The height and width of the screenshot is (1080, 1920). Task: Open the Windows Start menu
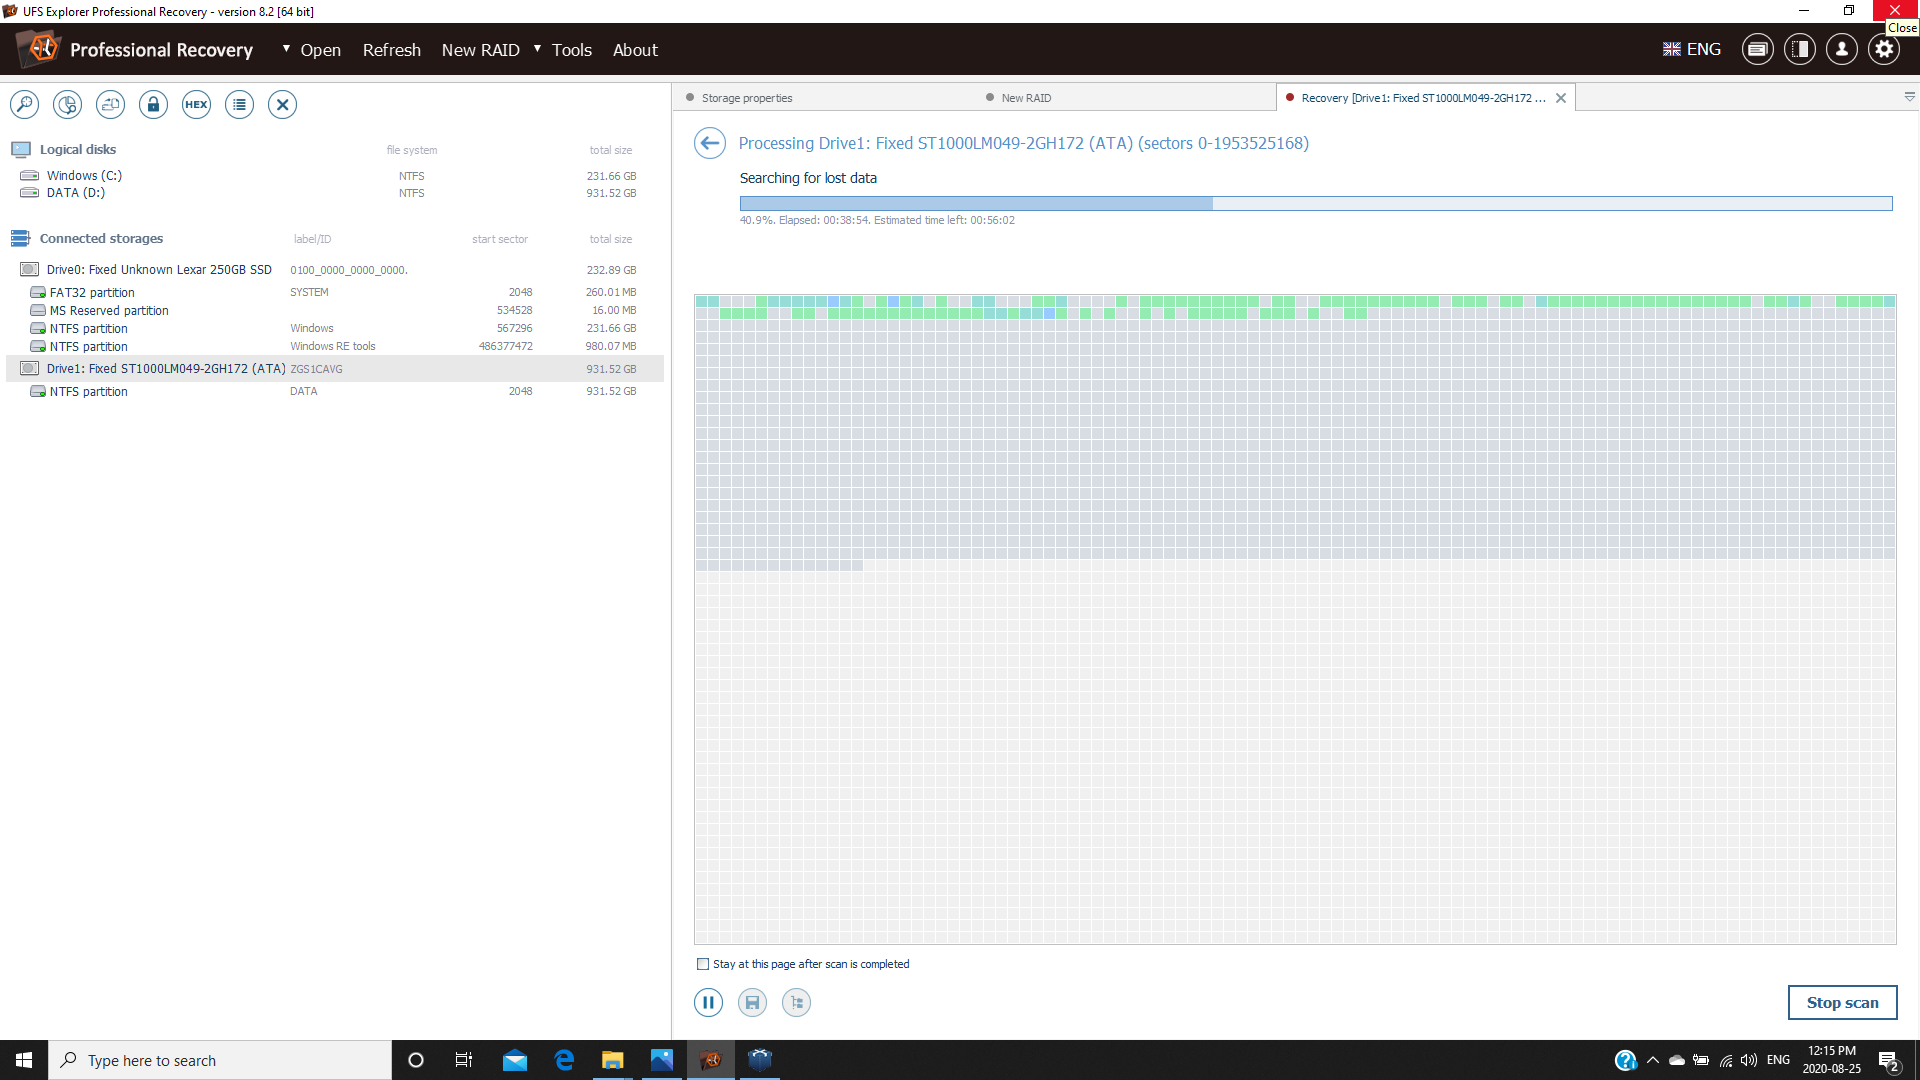pyautogui.click(x=24, y=1060)
